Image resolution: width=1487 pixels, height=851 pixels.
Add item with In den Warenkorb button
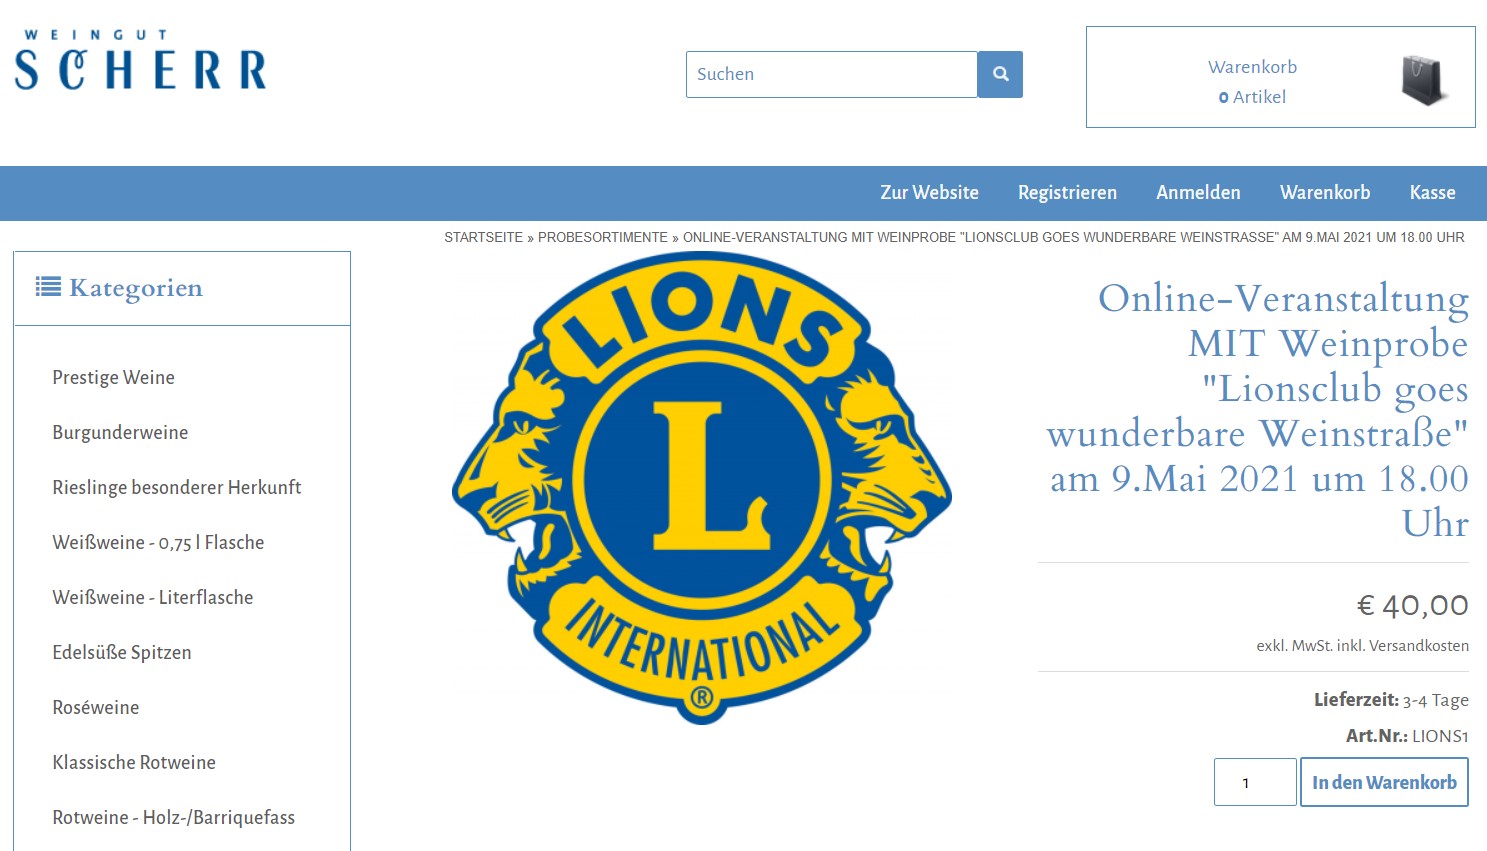tap(1384, 782)
